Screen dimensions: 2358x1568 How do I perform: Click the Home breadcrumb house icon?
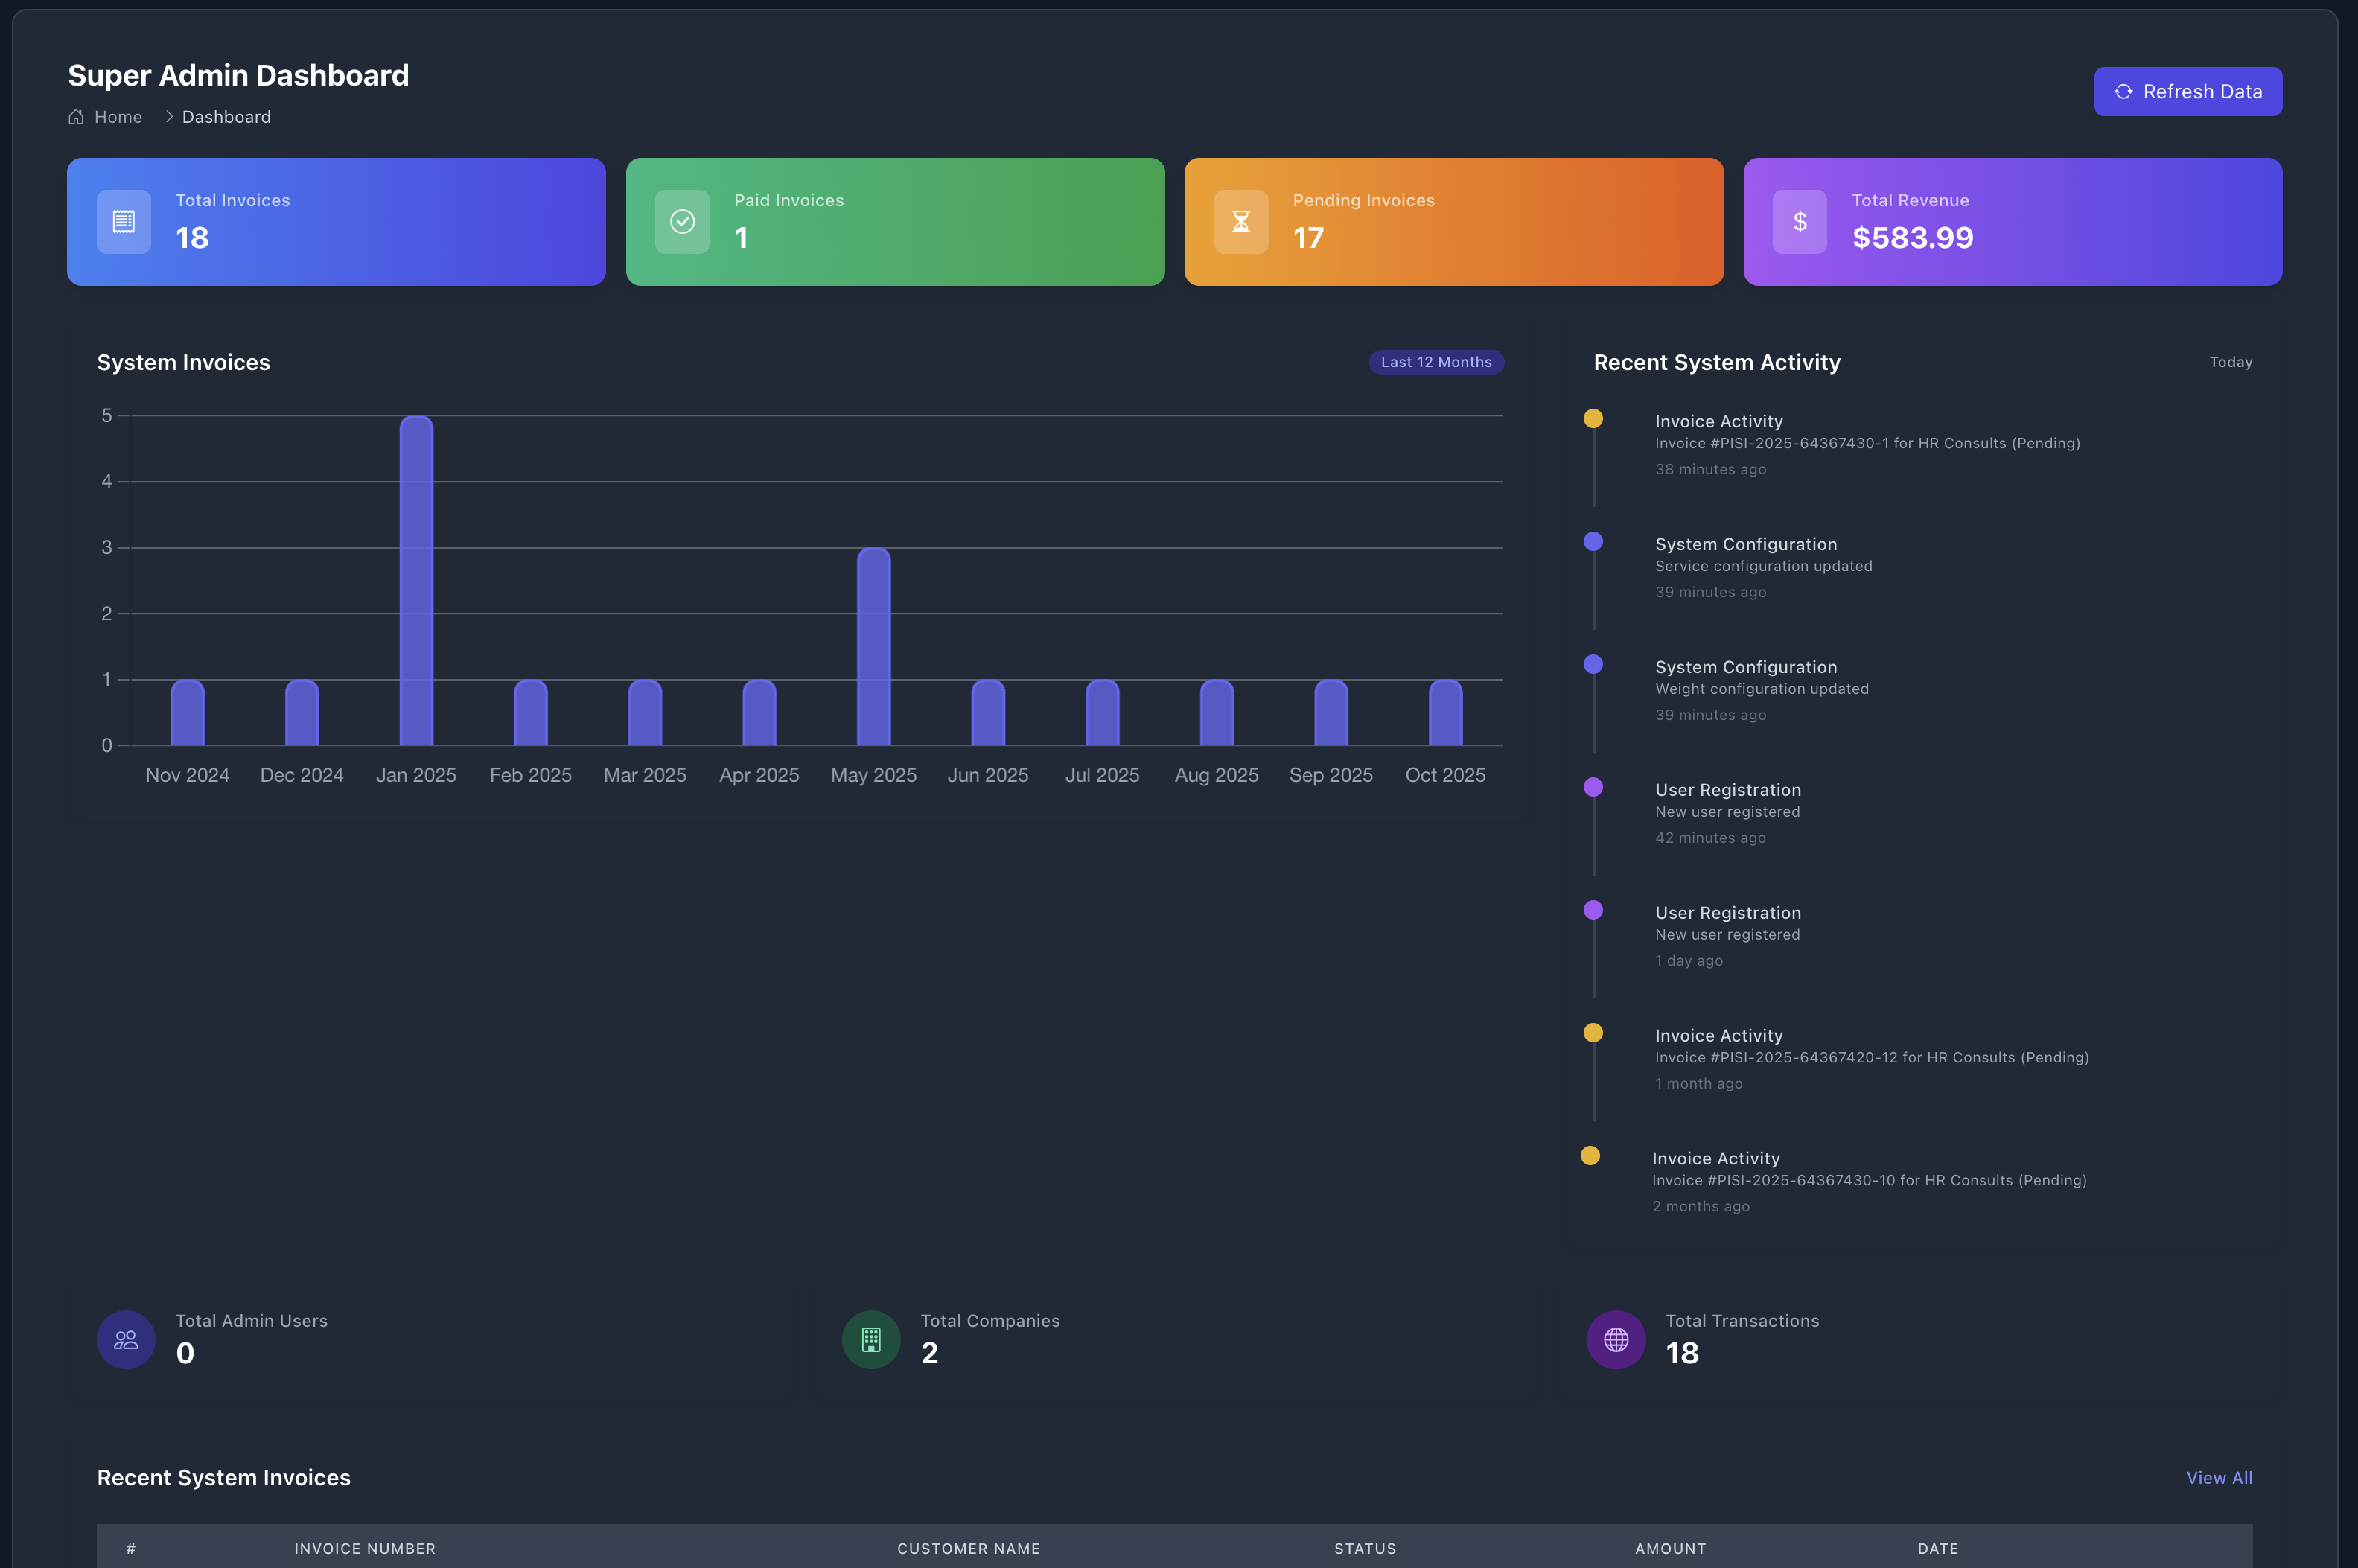(77, 117)
